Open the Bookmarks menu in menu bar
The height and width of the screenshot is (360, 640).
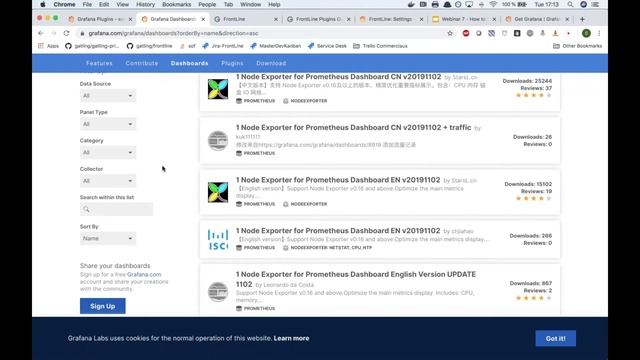pyautogui.click(x=176, y=4)
